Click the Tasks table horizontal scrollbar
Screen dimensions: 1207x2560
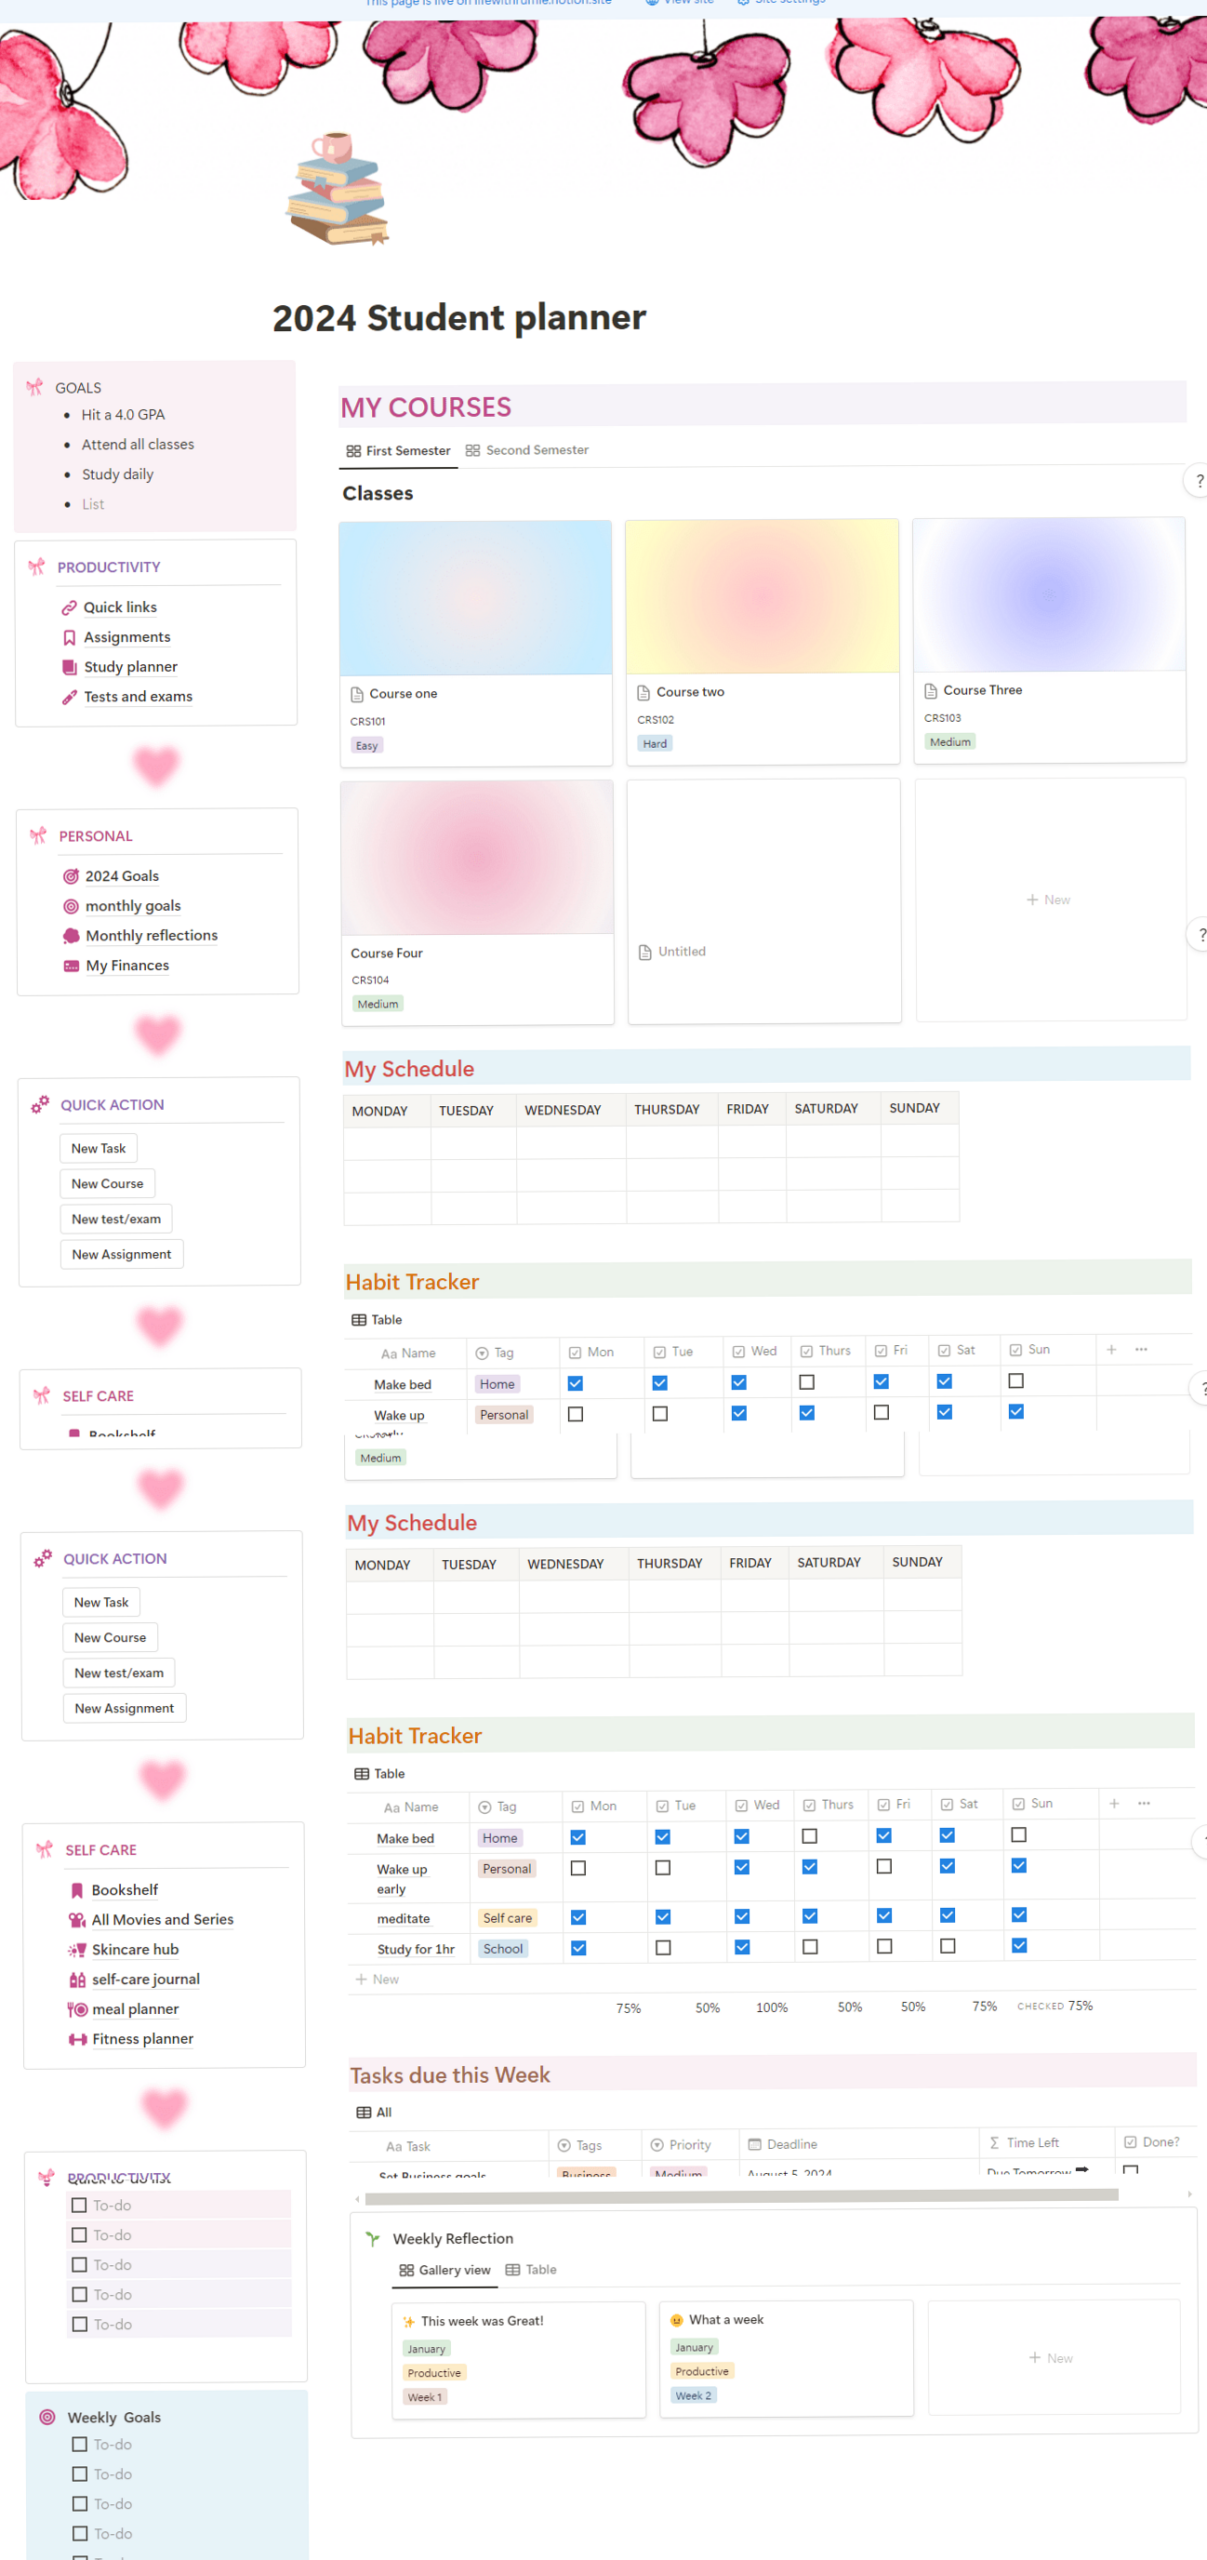pos(740,2196)
